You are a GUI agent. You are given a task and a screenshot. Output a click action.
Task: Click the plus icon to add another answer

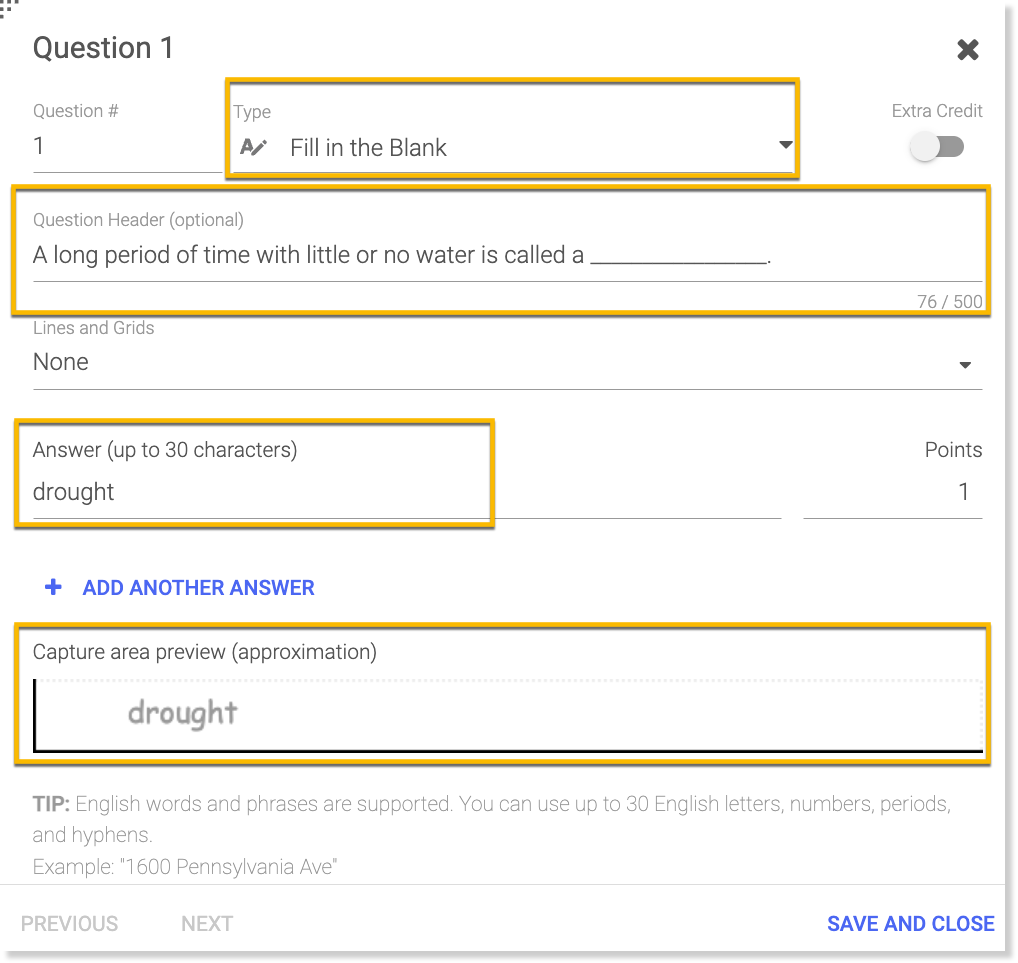click(54, 588)
